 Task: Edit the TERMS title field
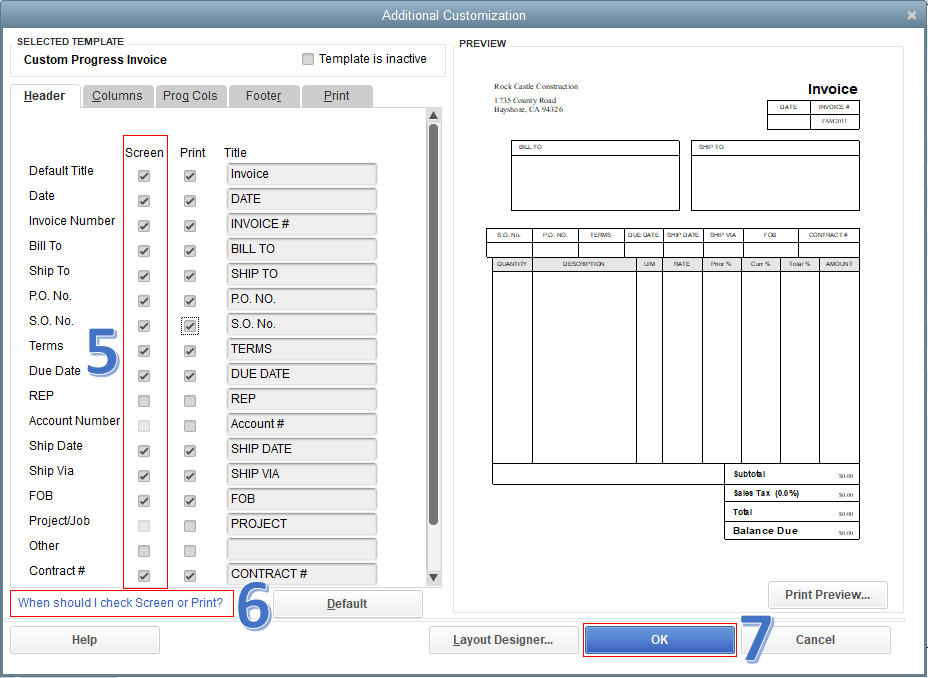(300, 350)
